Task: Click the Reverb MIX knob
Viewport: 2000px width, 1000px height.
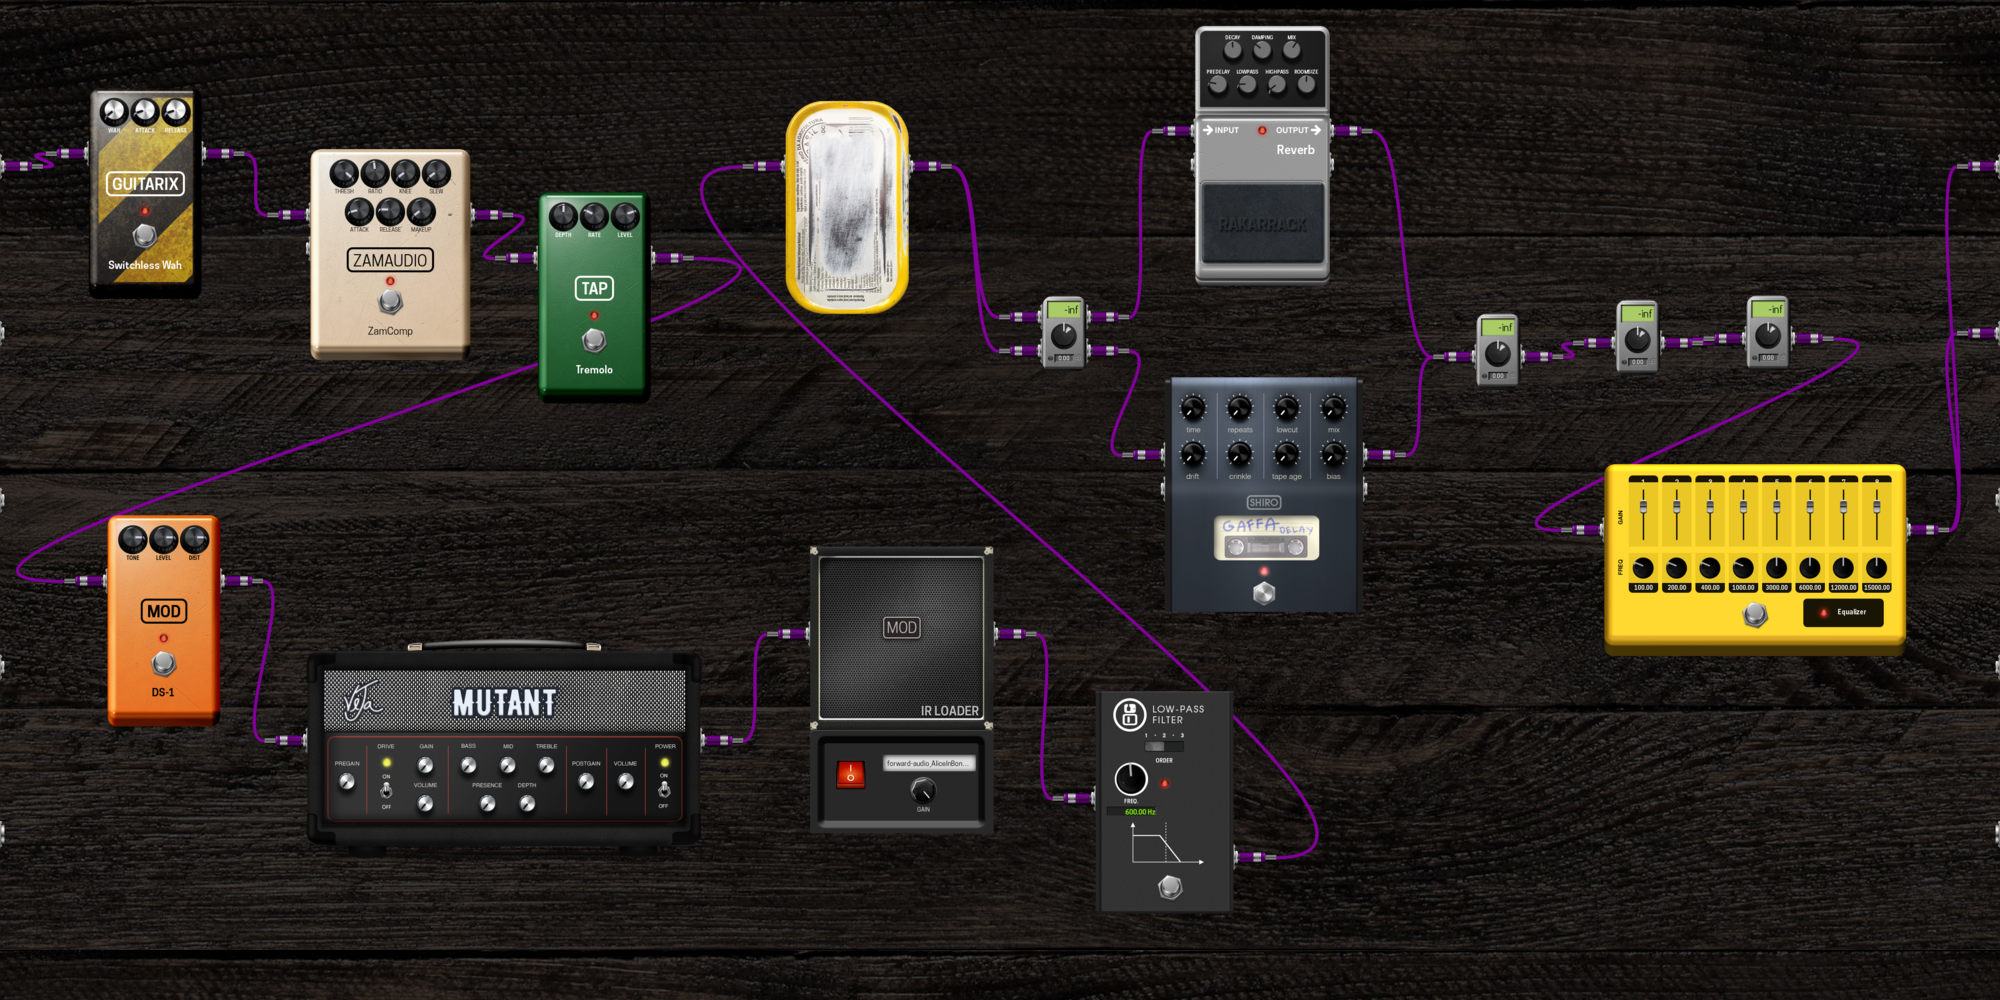Action: [1292, 50]
